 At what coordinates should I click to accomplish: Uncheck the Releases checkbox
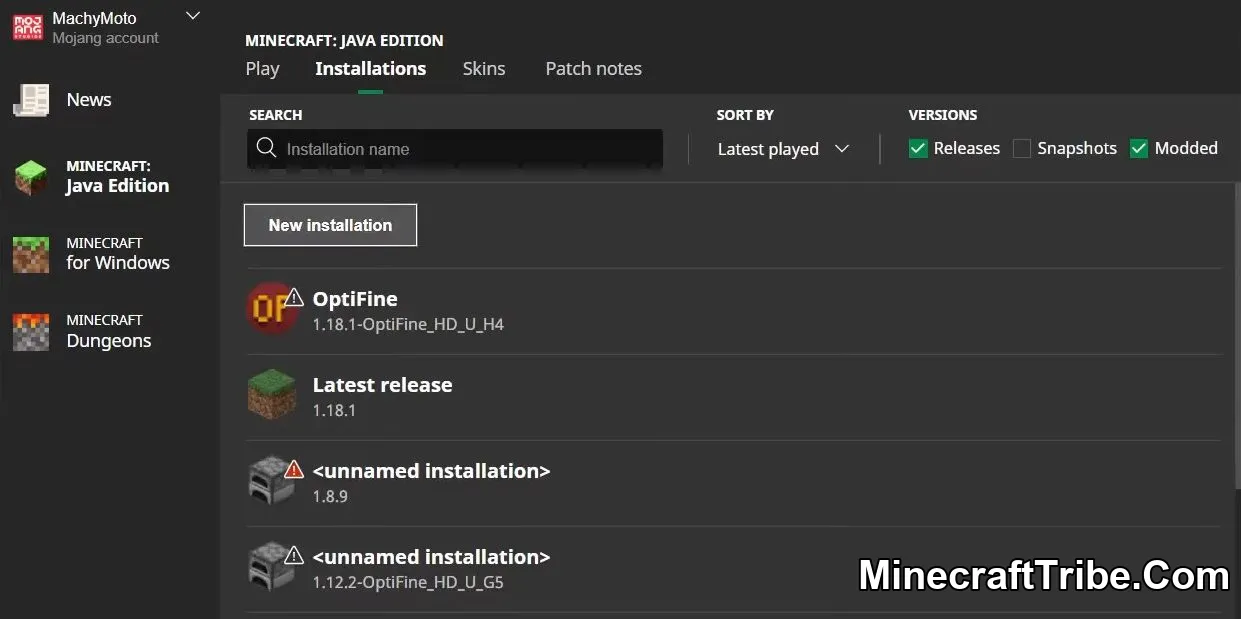click(x=918, y=148)
